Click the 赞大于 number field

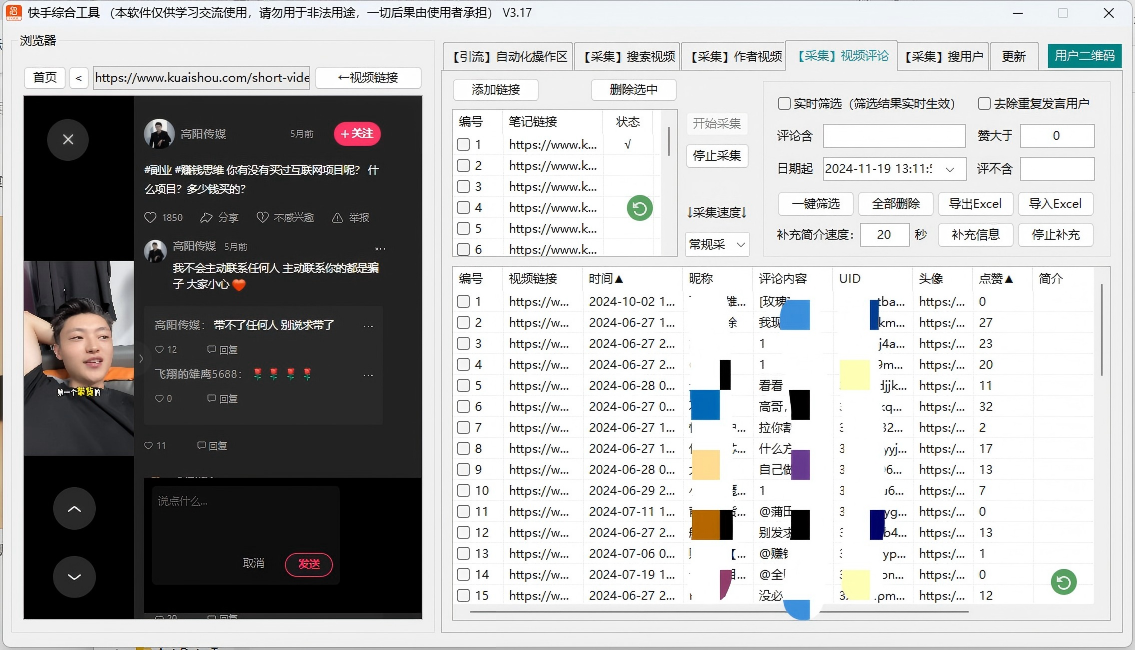tap(1057, 135)
